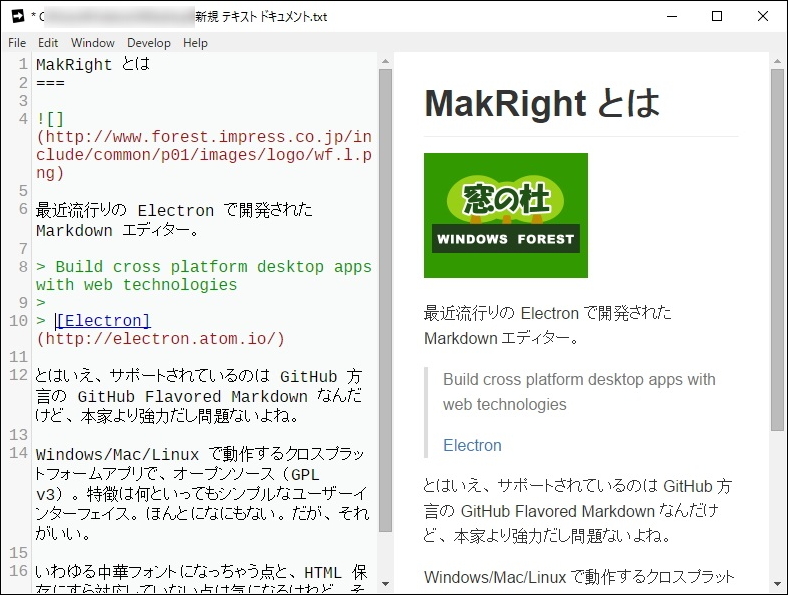Click the editor scrollbar up arrow
788x595 pixels.
(385, 61)
